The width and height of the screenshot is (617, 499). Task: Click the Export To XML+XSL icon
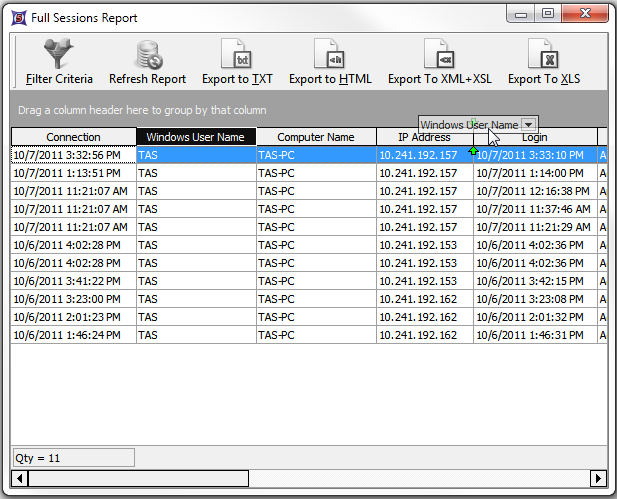[x=439, y=54]
